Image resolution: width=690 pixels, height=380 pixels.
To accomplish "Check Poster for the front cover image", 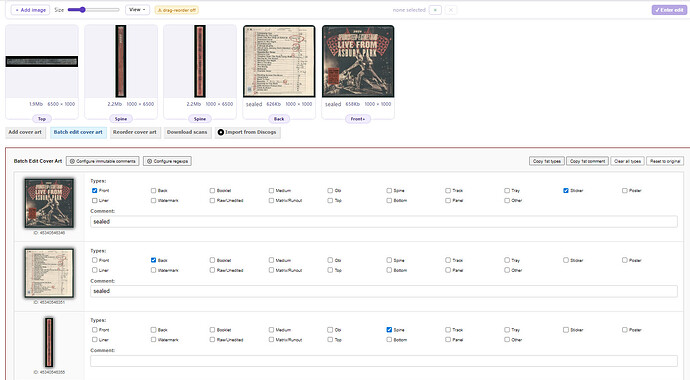I will (625, 190).
